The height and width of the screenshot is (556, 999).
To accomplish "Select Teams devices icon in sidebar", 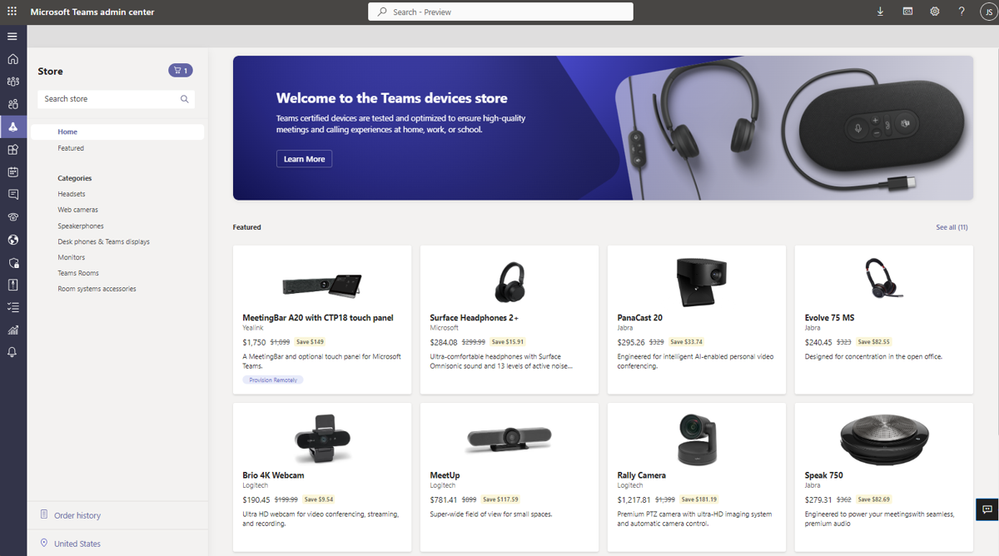I will point(13,127).
